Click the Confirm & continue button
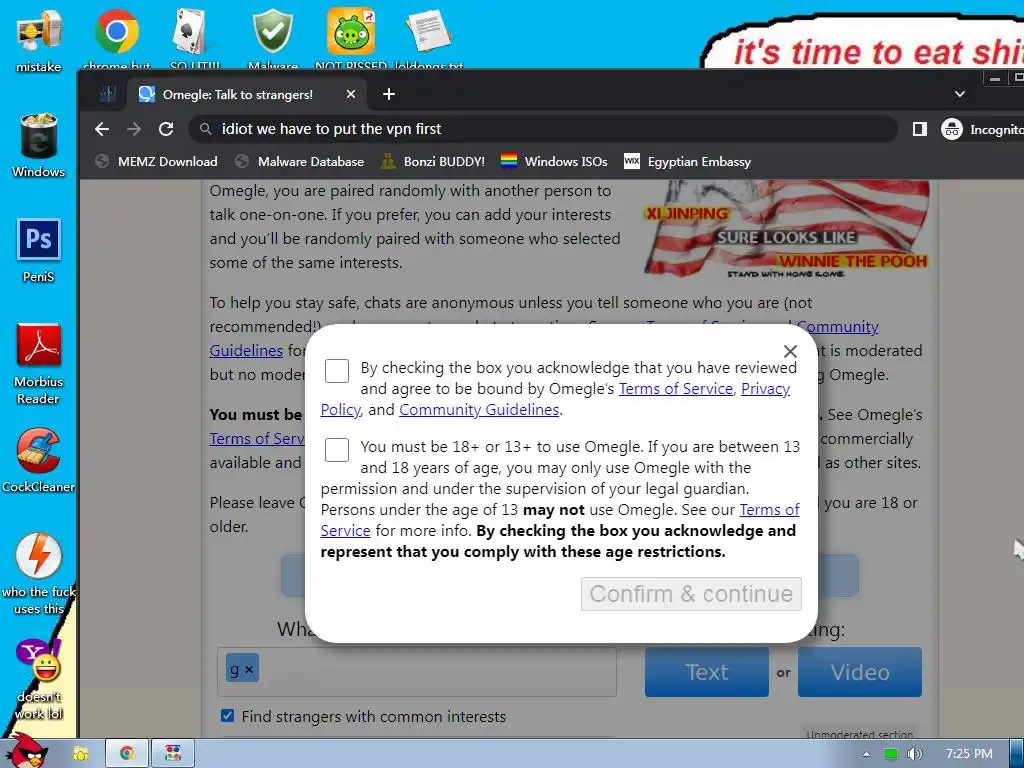 tap(691, 594)
